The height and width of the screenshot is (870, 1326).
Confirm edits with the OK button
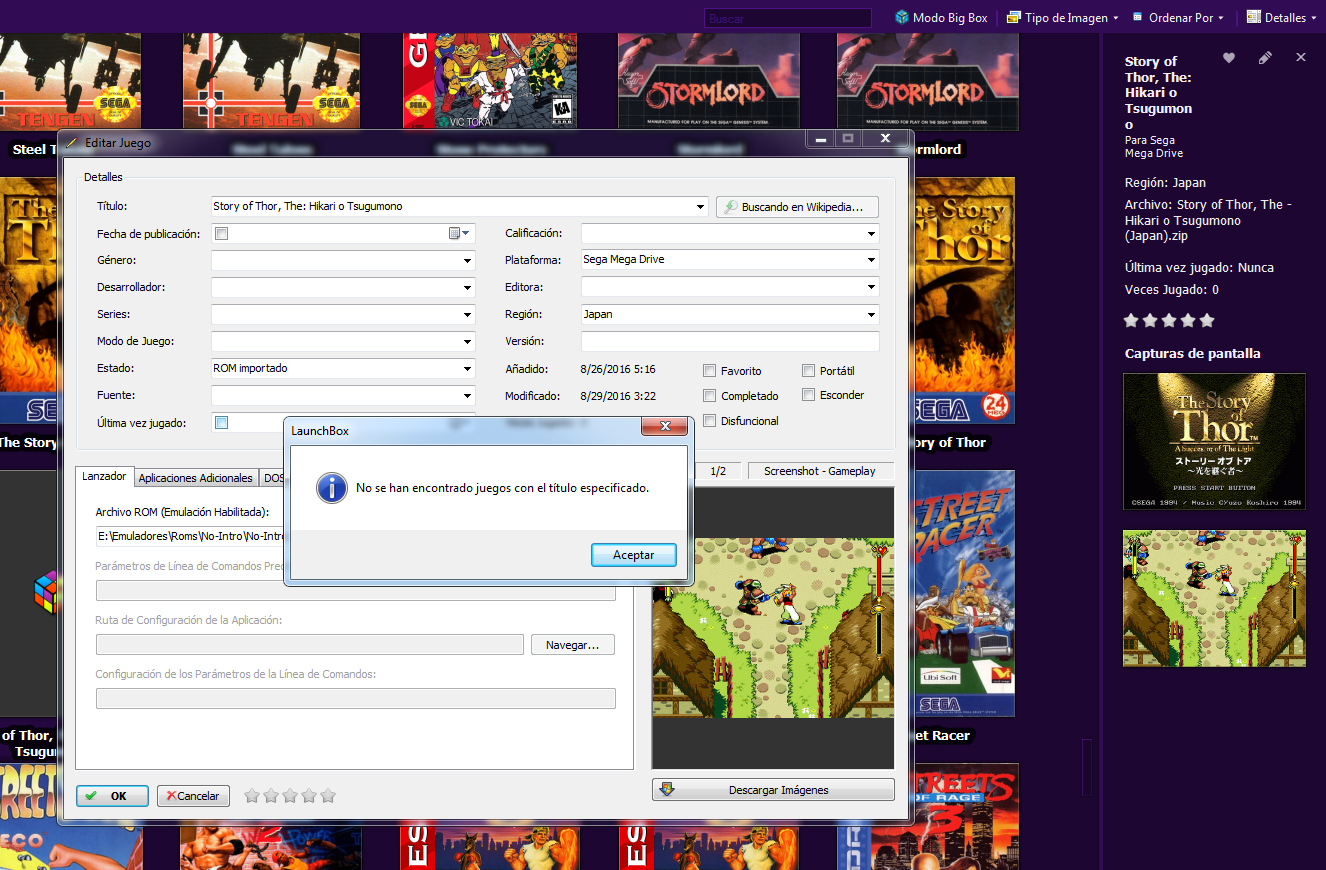point(112,796)
